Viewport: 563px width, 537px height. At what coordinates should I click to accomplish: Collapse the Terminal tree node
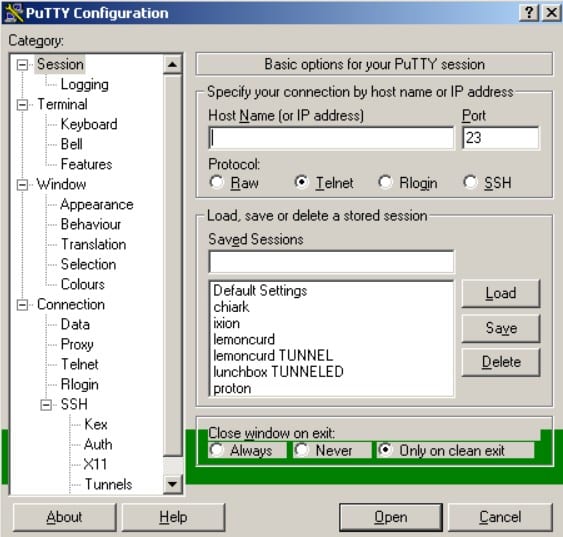pyautogui.click(x=22, y=104)
